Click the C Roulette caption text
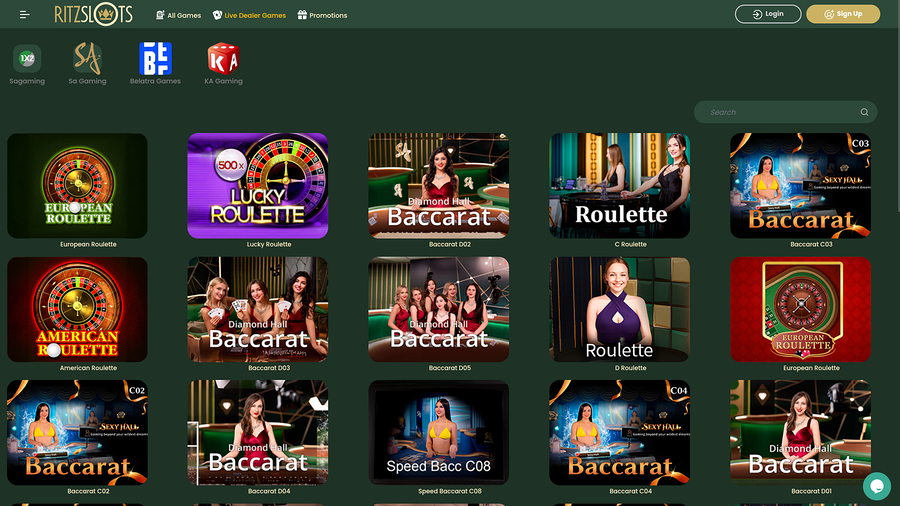 click(630, 244)
